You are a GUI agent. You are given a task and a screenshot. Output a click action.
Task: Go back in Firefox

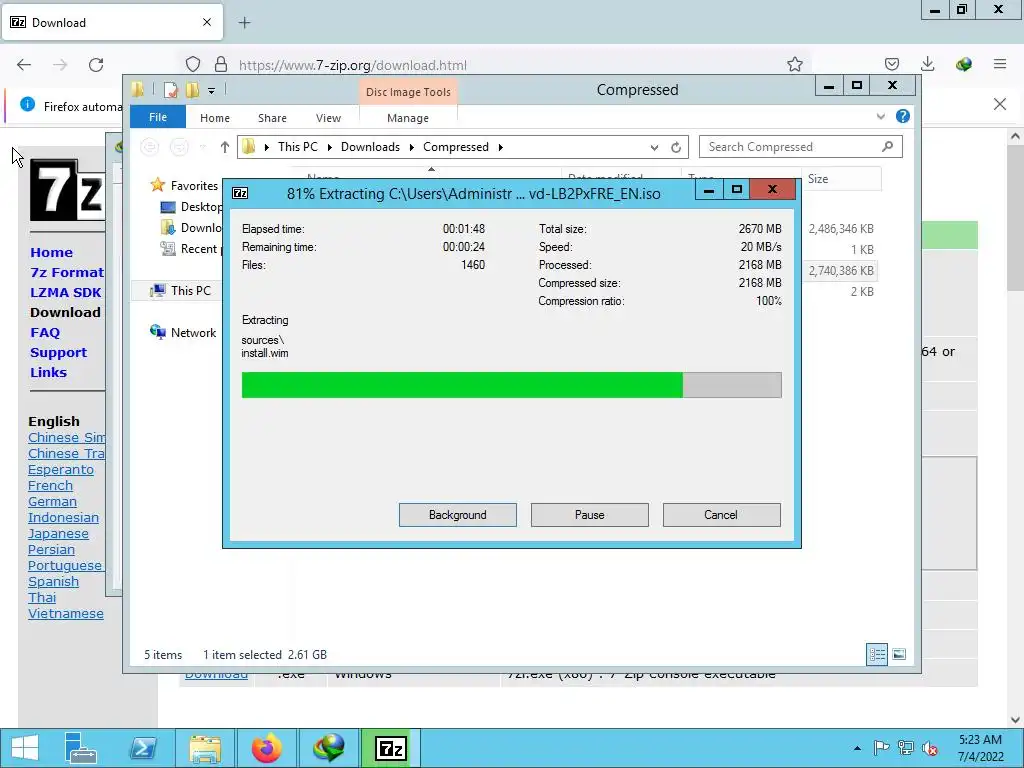pos(24,65)
